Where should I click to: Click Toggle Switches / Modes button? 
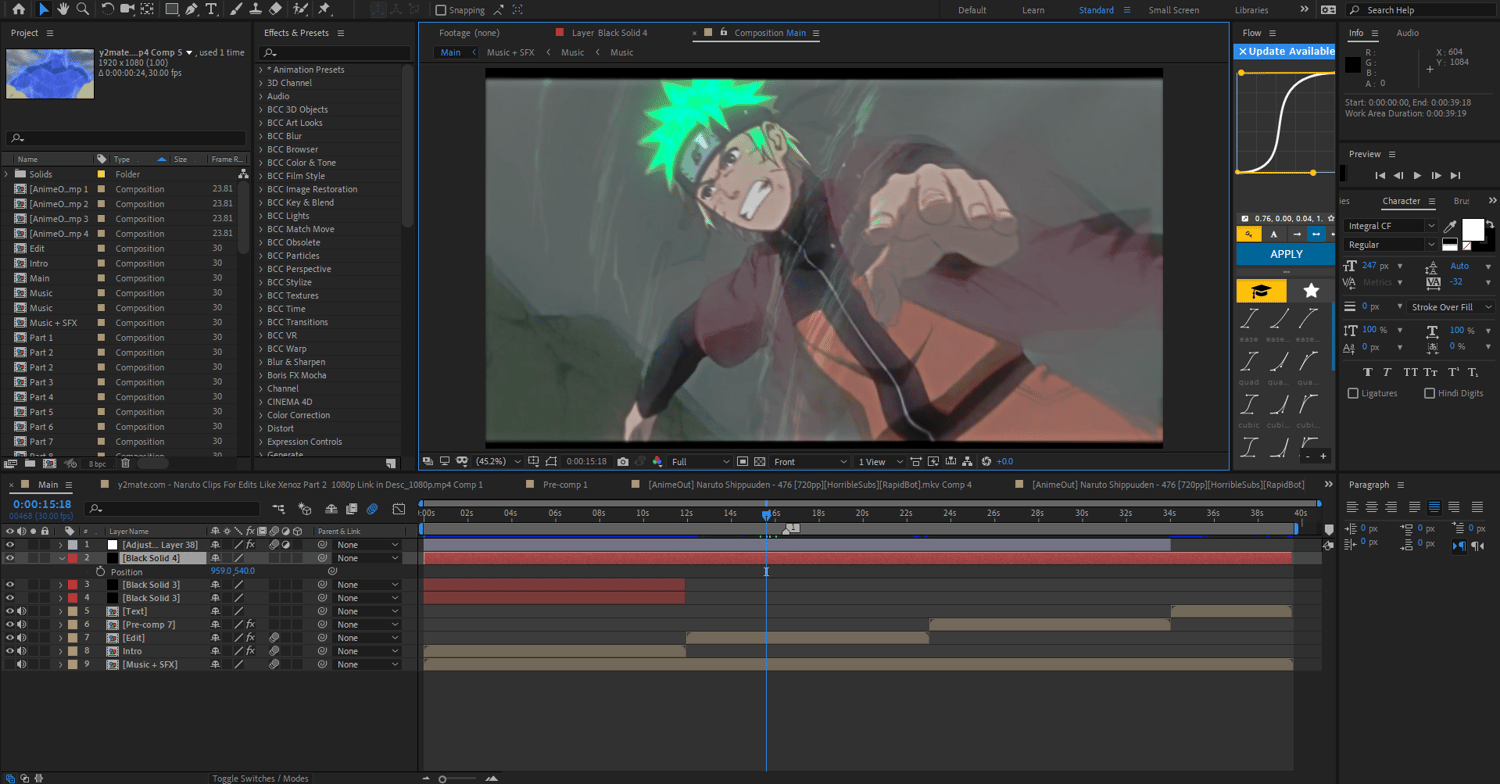pyautogui.click(x=260, y=778)
